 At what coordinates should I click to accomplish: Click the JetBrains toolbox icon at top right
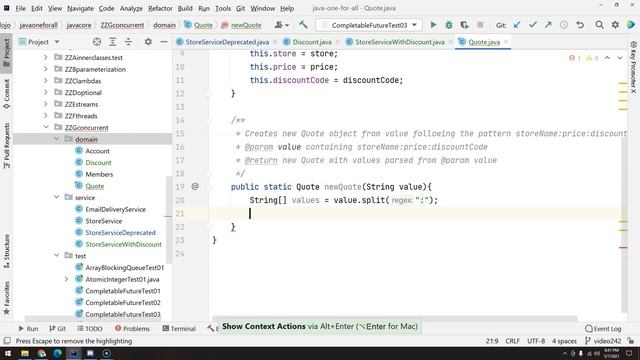point(631,25)
